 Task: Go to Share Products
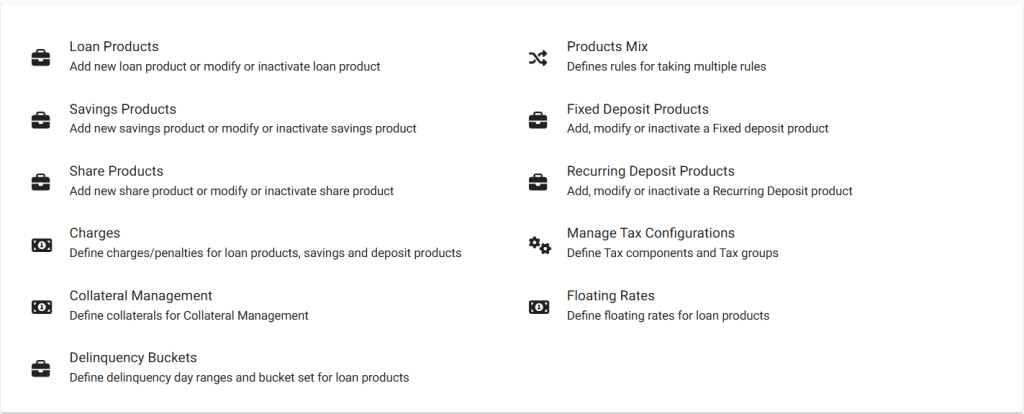[x=116, y=171]
